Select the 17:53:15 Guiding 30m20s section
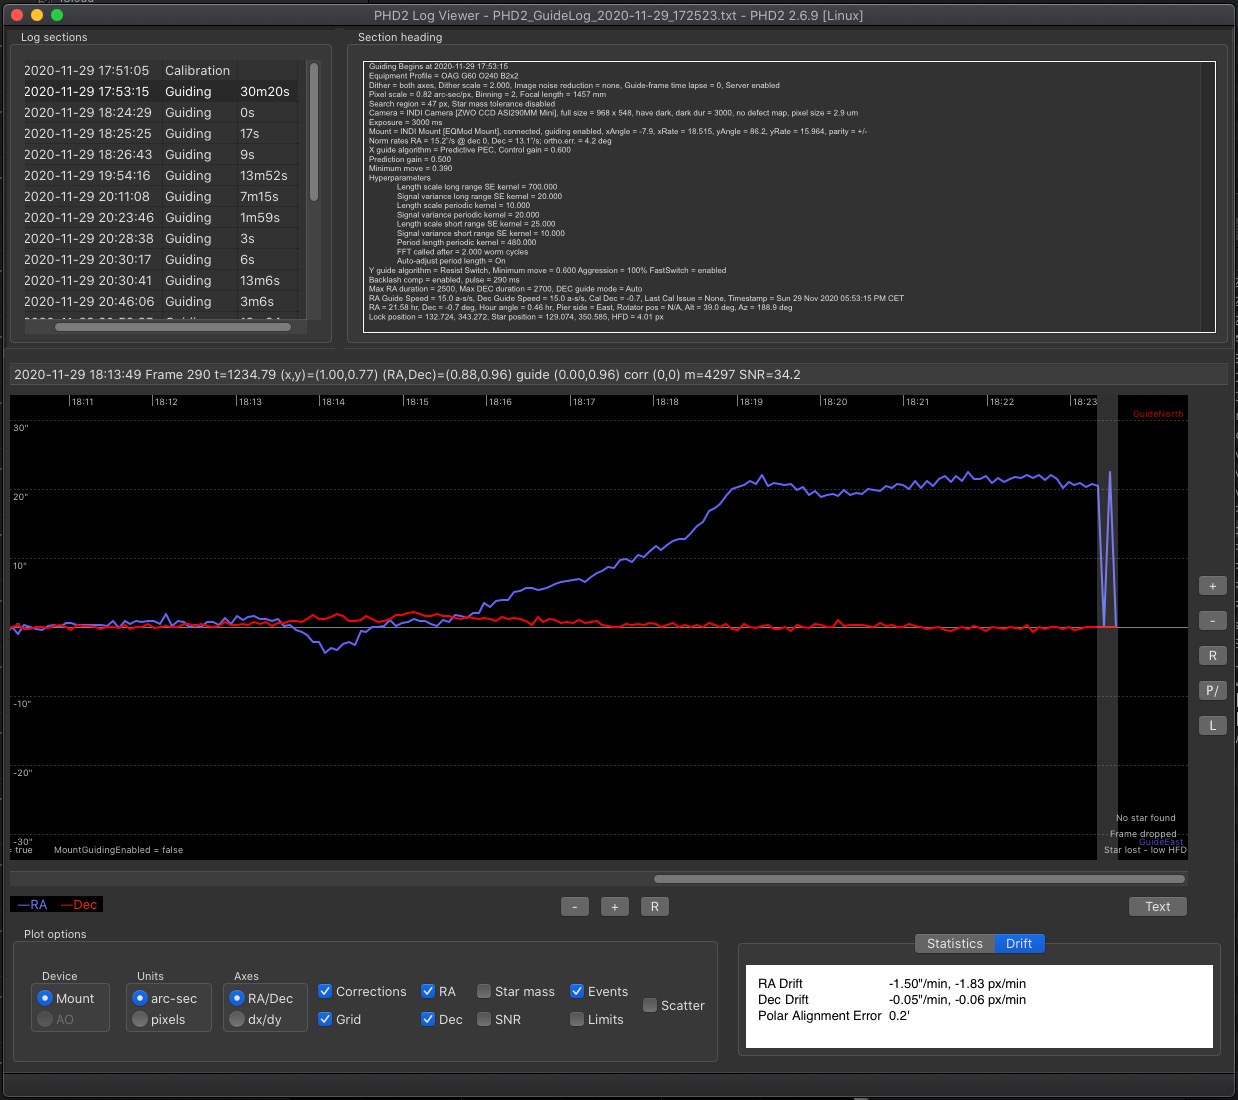The width and height of the screenshot is (1238, 1100). (x=160, y=91)
